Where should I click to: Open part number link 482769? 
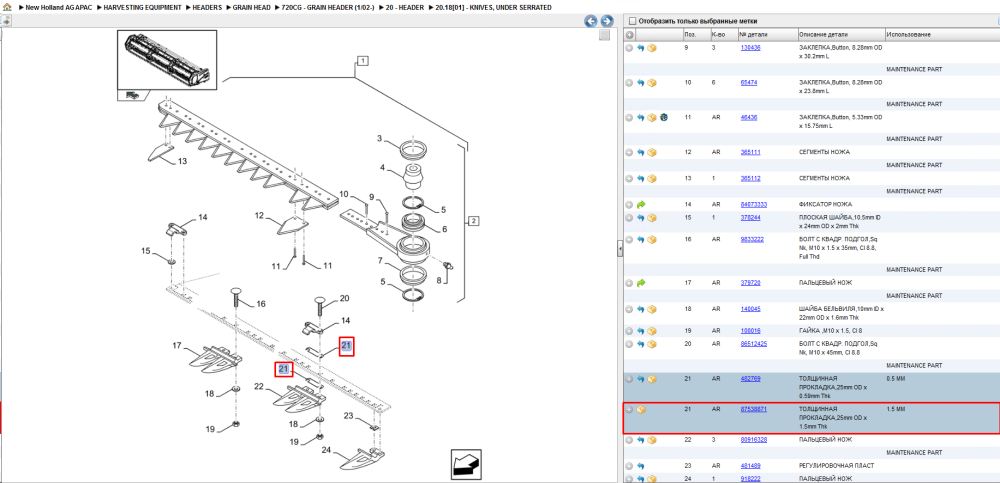pyautogui.click(x=750, y=378)
